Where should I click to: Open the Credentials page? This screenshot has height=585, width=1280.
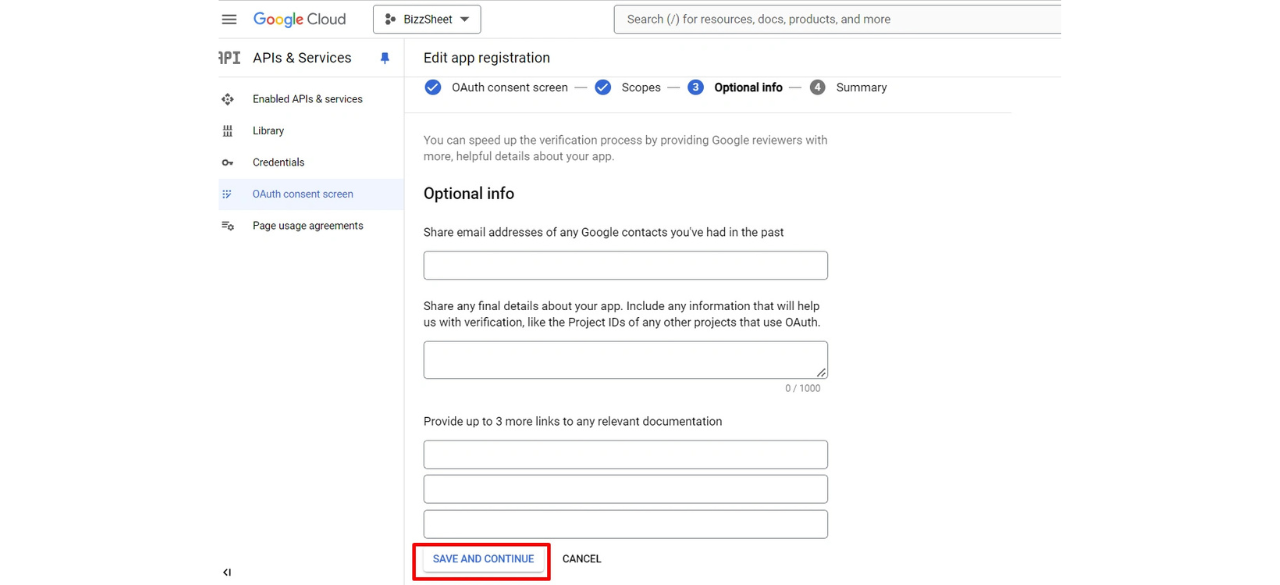point(278,162)
